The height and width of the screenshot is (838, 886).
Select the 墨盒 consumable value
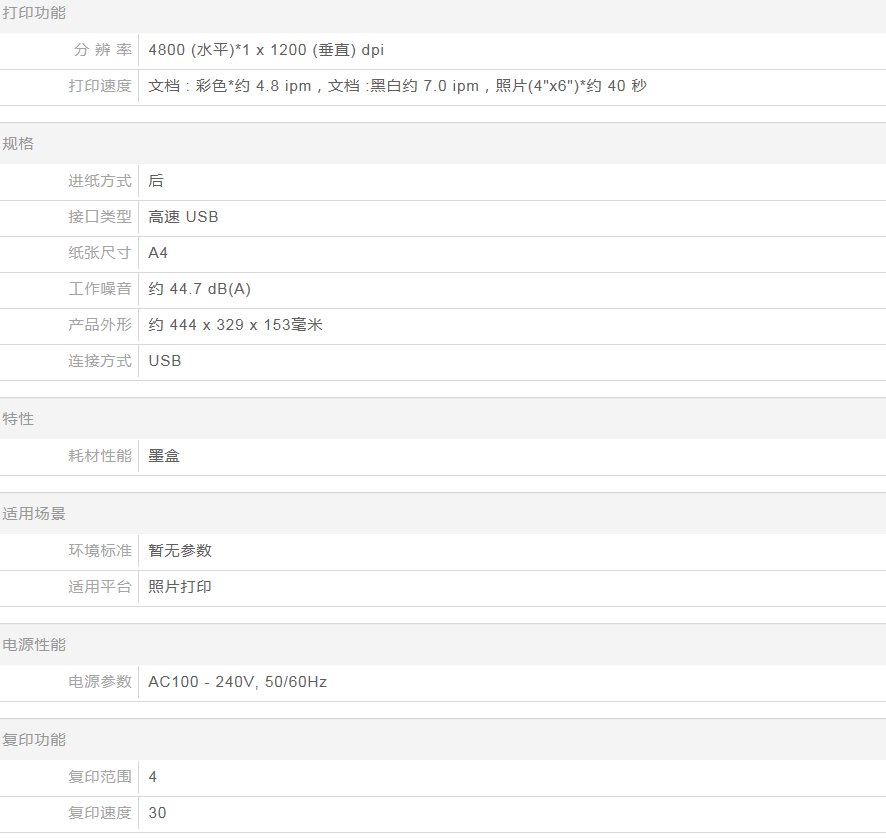164,456
